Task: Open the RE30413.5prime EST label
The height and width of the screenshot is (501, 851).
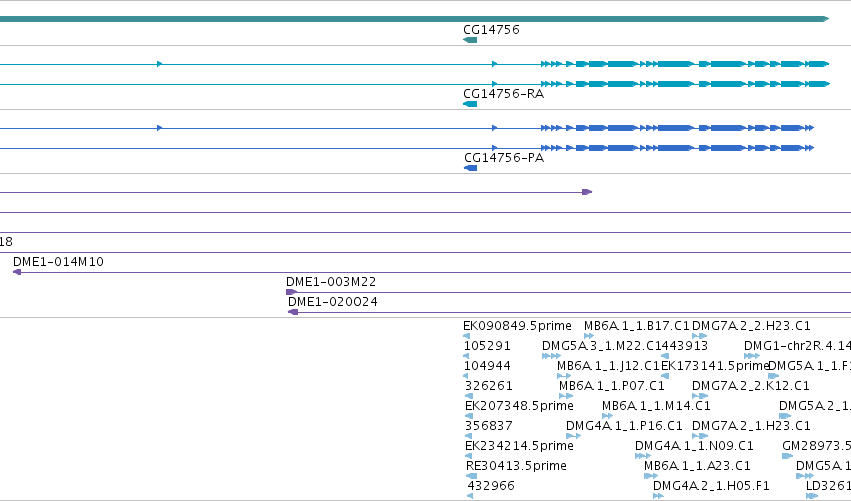Action: coord(516,466)
